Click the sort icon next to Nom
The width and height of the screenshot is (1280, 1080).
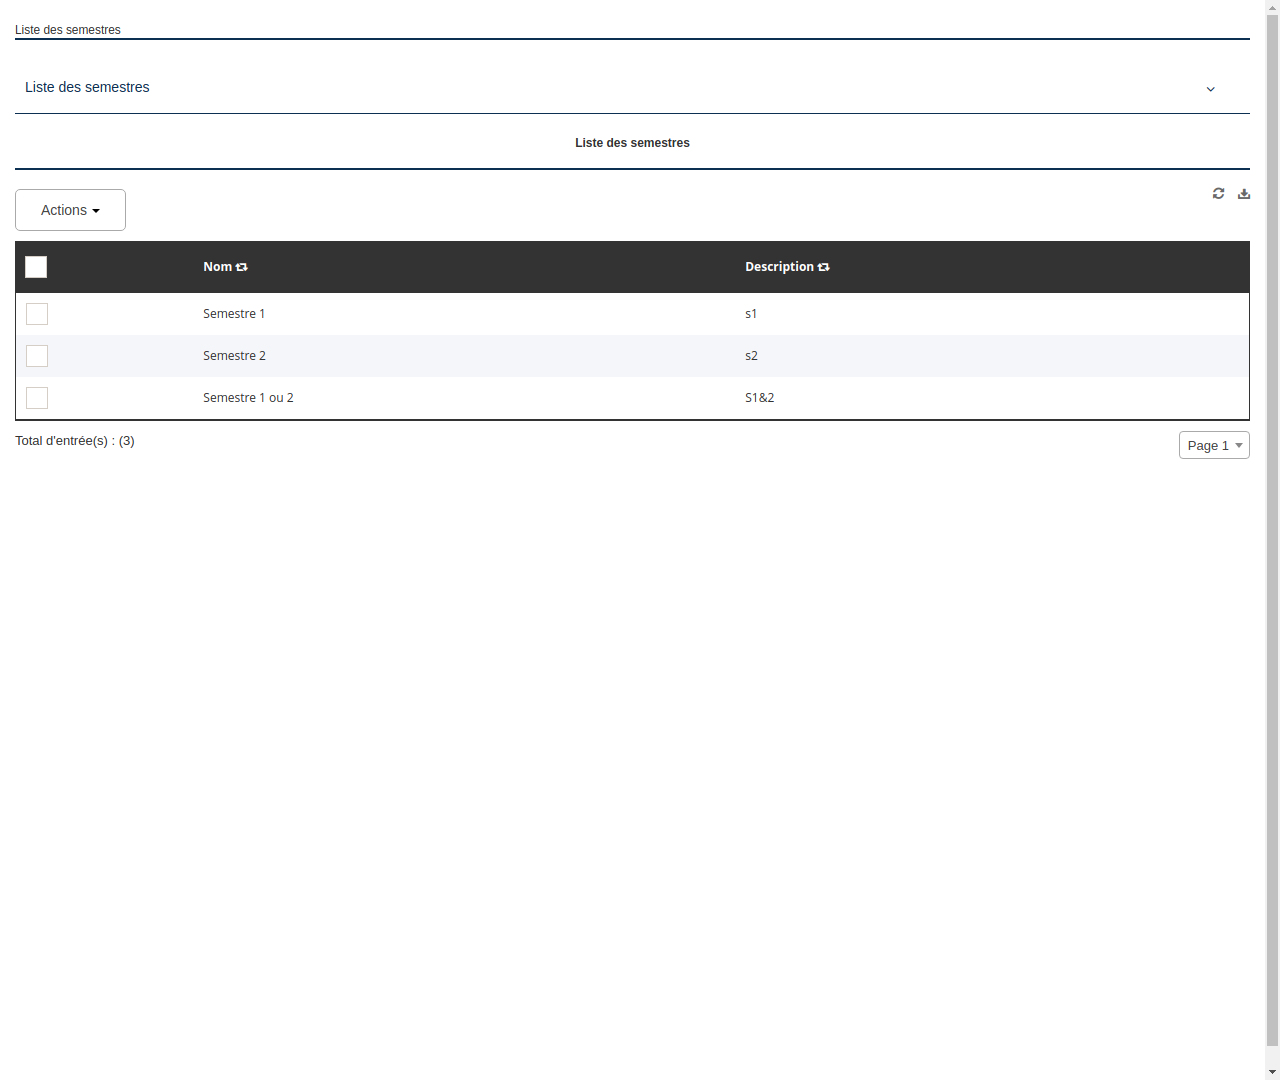[x=242, y=267]
